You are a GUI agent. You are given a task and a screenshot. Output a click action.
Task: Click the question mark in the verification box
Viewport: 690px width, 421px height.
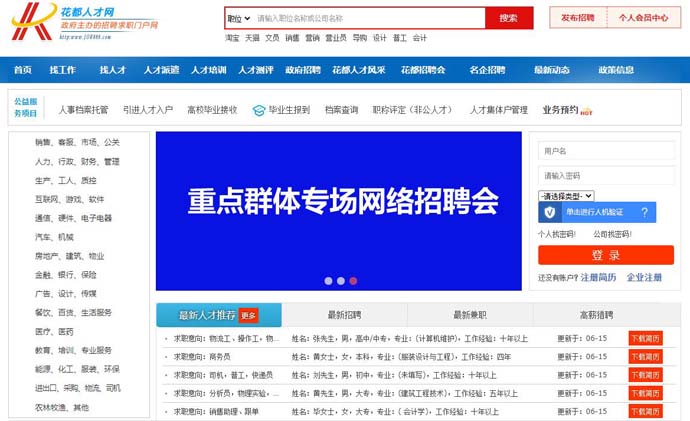[x=645, y=212]
